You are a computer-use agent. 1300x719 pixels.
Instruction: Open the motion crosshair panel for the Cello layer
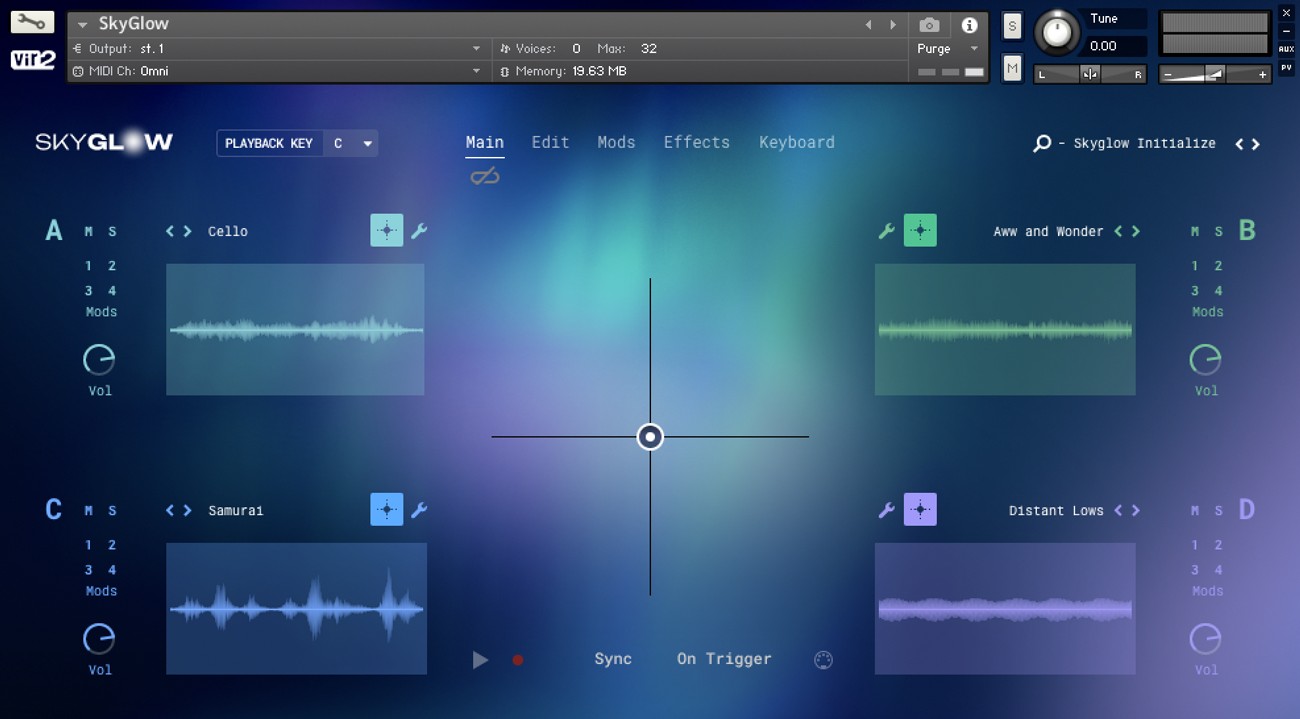click(387, 230)
